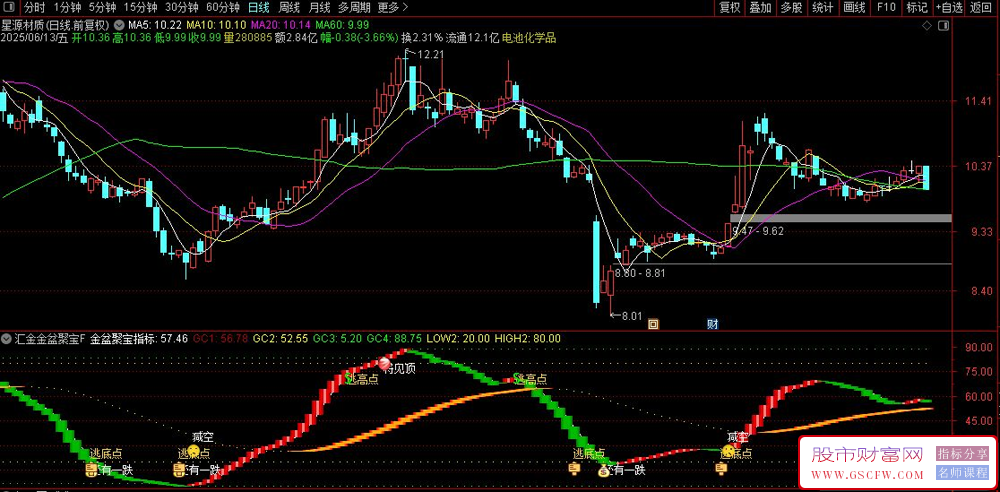1000x492 pixels.
Task: Click the GC1: 56.78 indicator value
Action: [221, 338]
